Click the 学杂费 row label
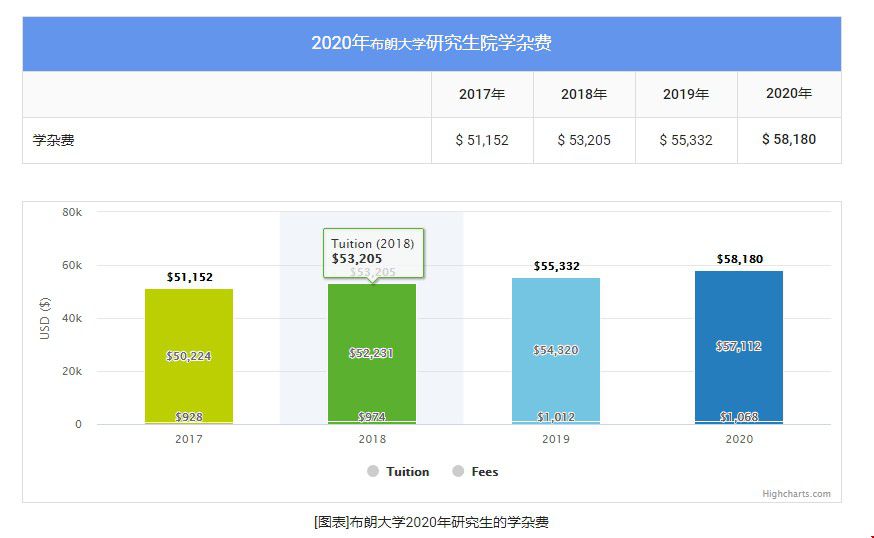Image resolution: width=874 pixels, height=538 pixels. coord(54,140)
